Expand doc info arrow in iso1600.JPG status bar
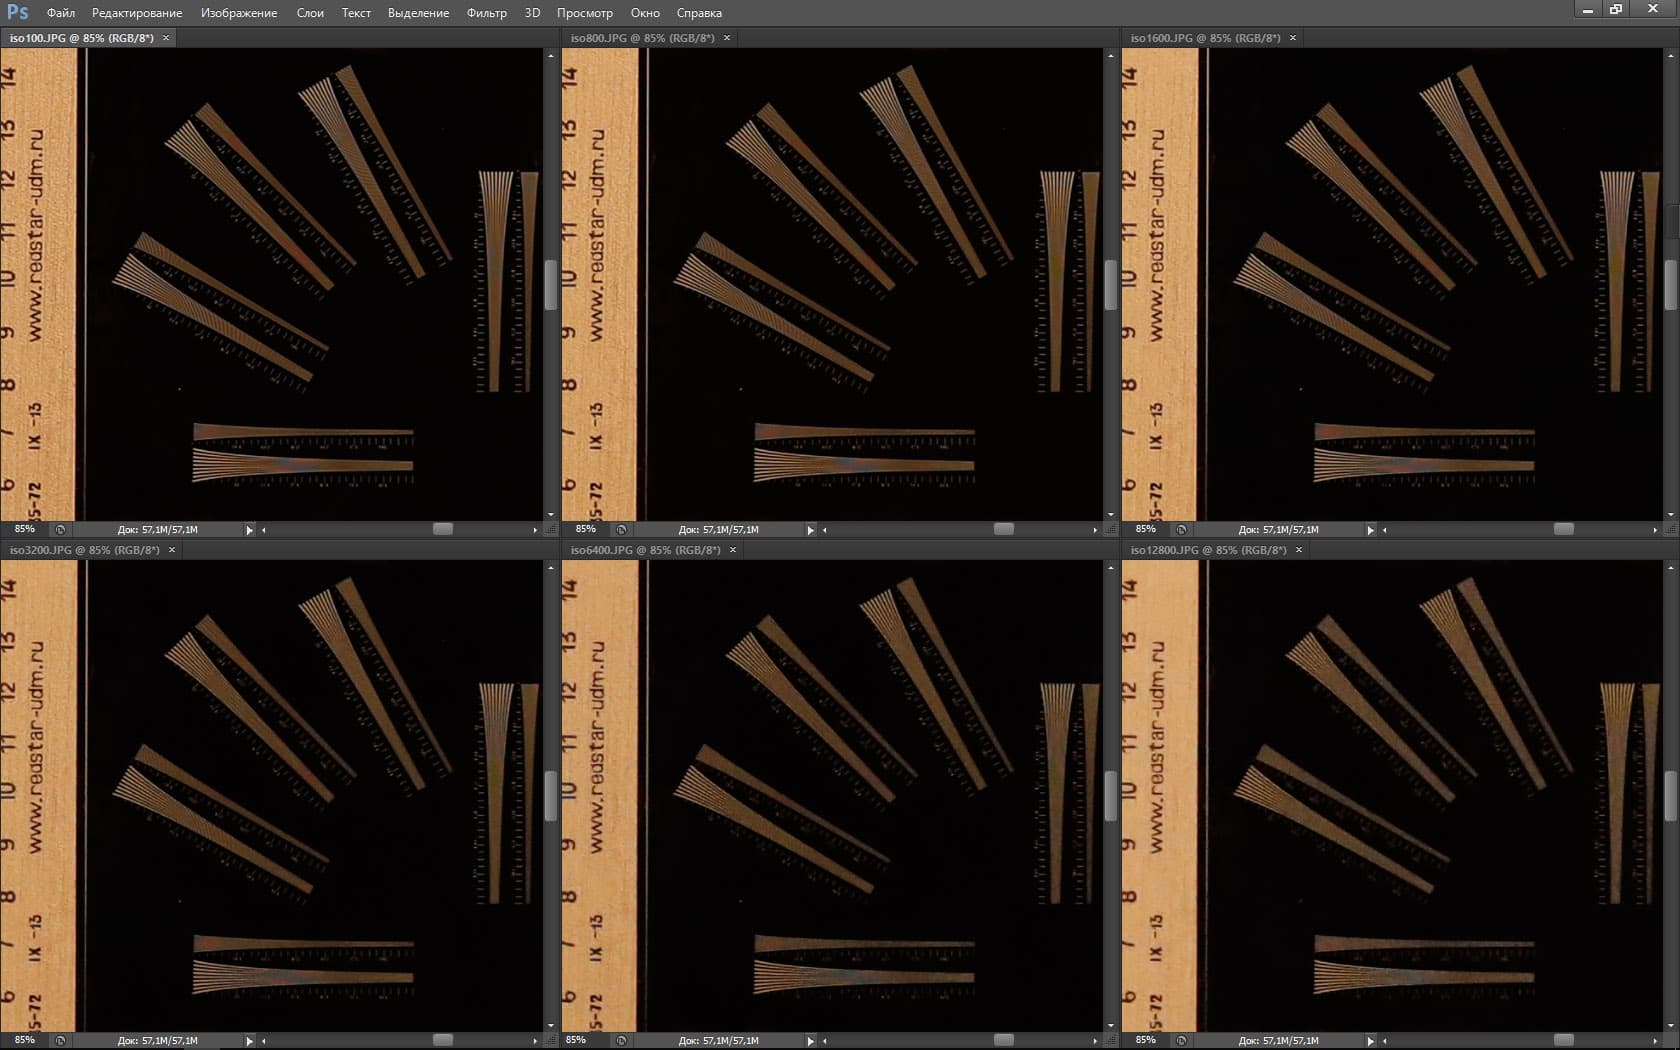Viewport: 1680px width, 1050px height. [1370, 530]
